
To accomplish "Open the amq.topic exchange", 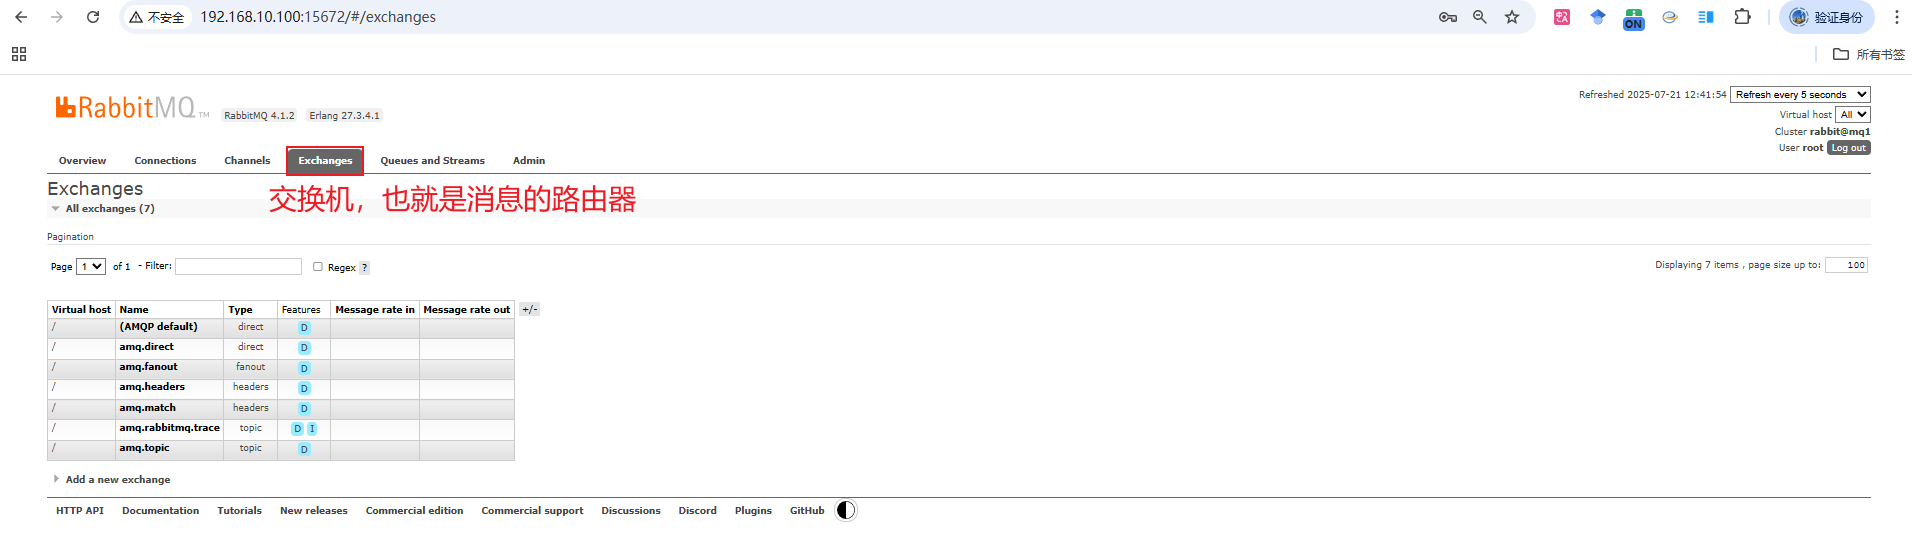I will pyautogui.click(x=144, y=448).
